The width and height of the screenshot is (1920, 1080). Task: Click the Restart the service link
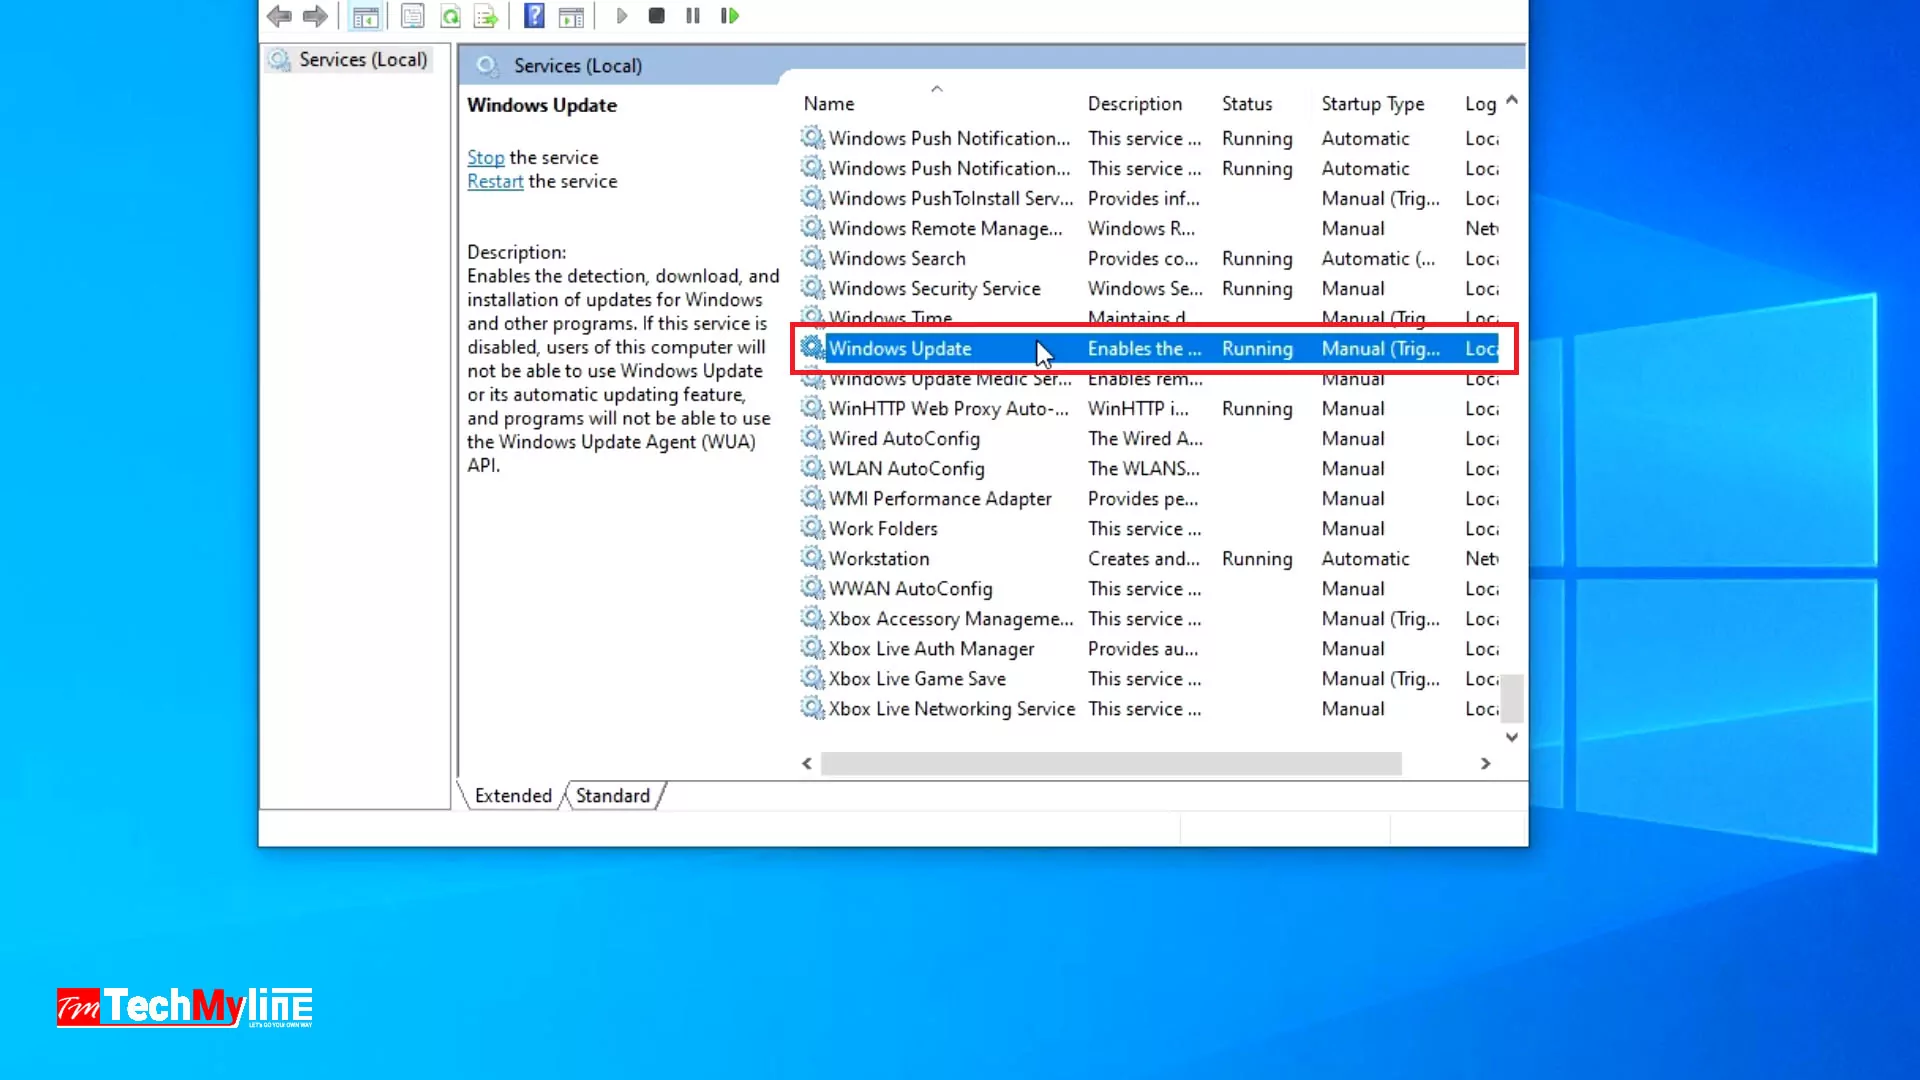coord(495,182)
